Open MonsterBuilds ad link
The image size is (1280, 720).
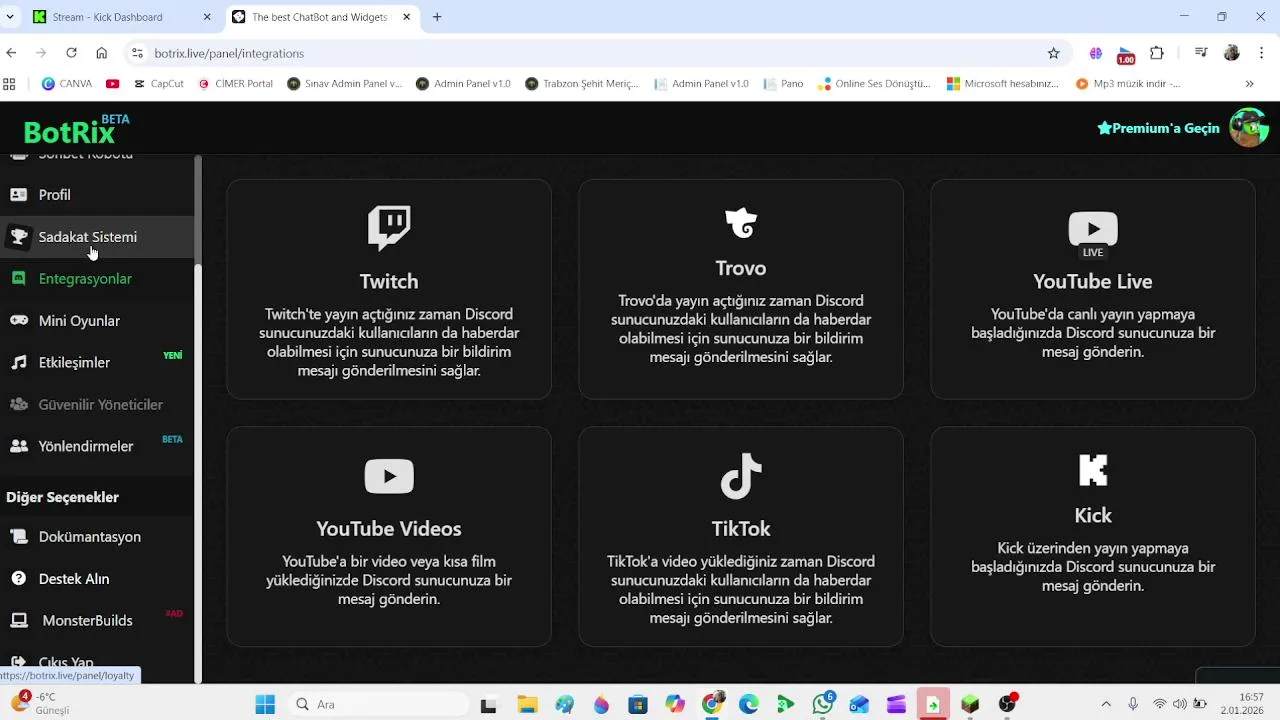(x=97, y=621)
